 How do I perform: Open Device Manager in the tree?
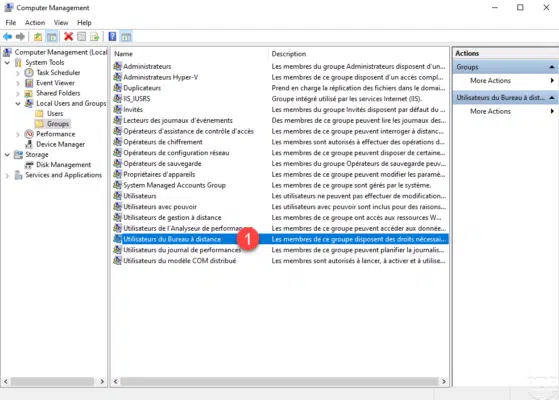point(60,144)
